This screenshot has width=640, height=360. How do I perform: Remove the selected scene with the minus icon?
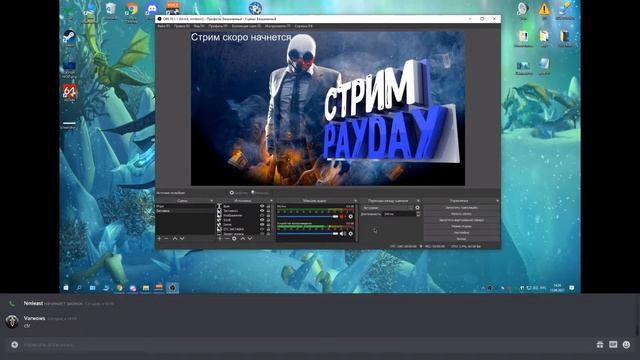click(167, 238)
